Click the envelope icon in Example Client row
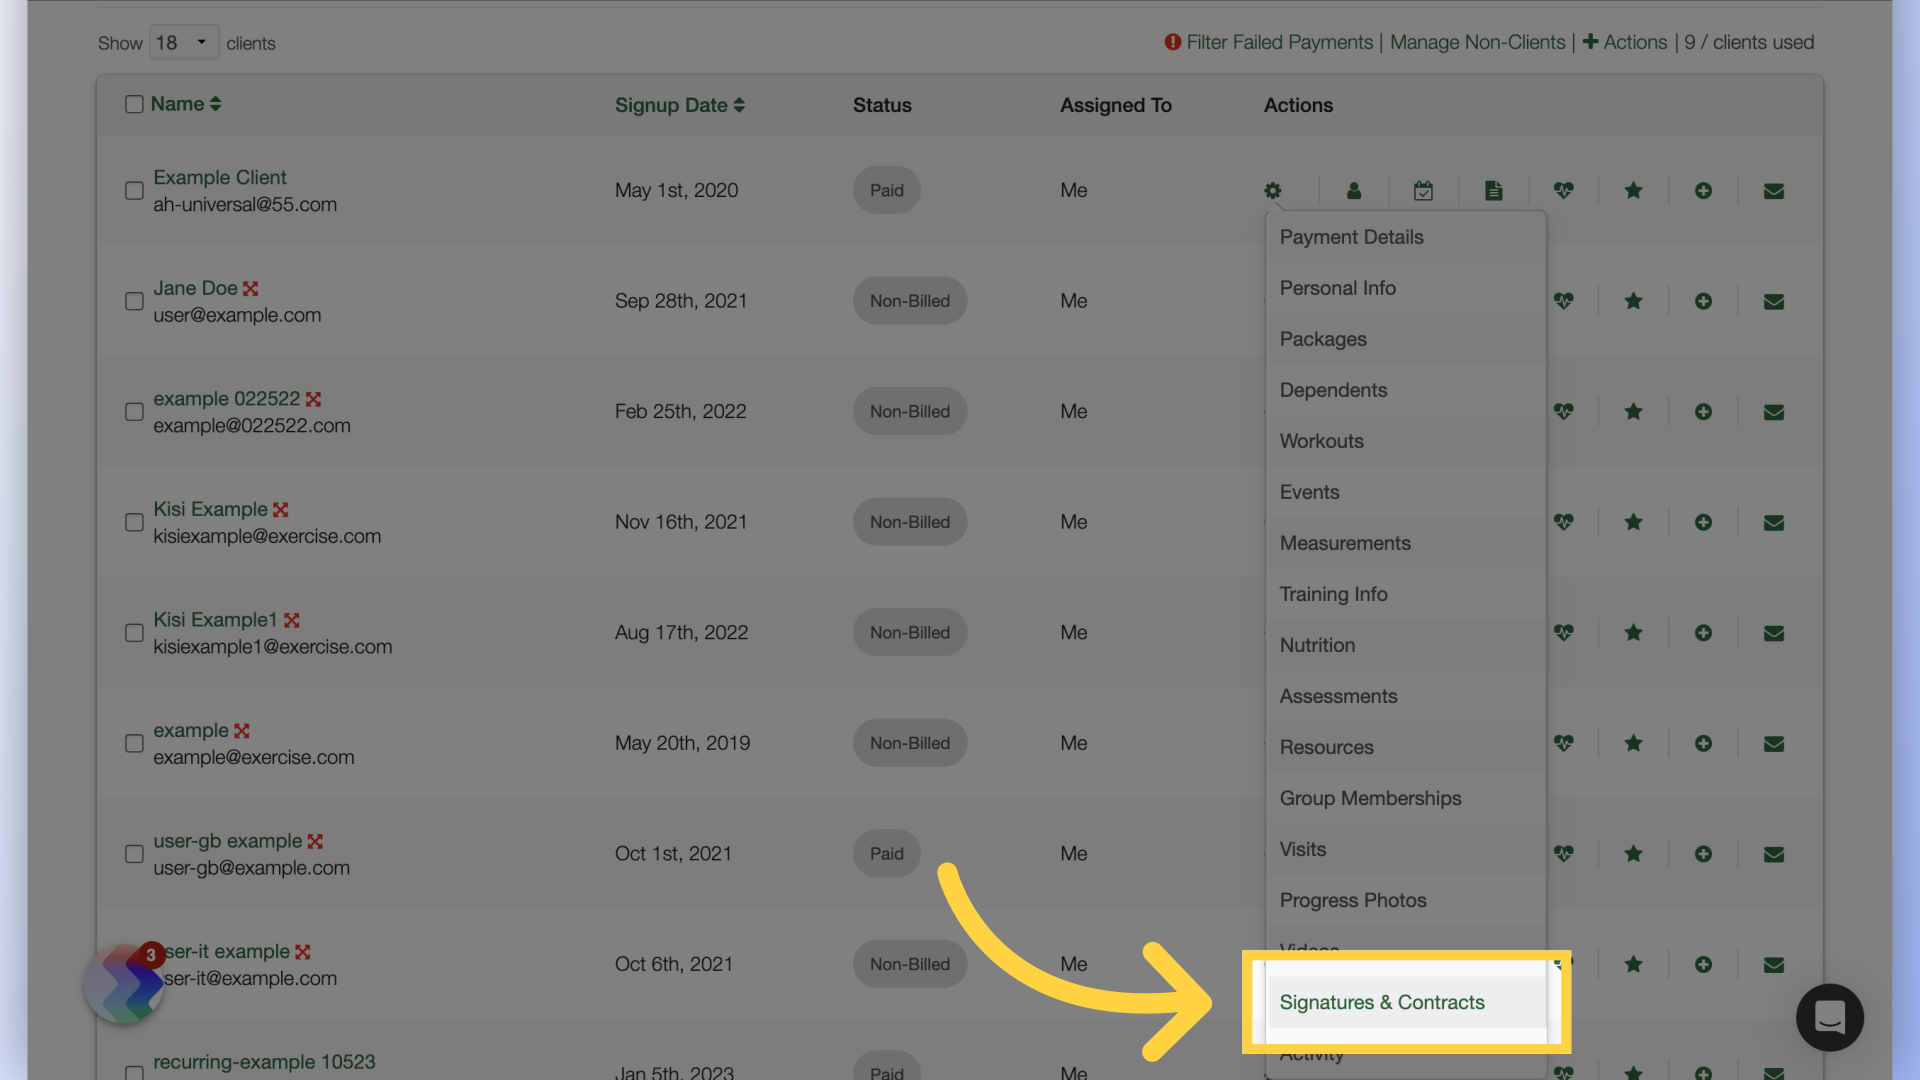 [x=1773, y=191]
